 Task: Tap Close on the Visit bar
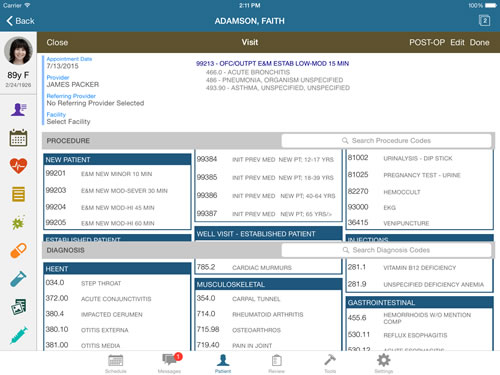click(57, 42)
